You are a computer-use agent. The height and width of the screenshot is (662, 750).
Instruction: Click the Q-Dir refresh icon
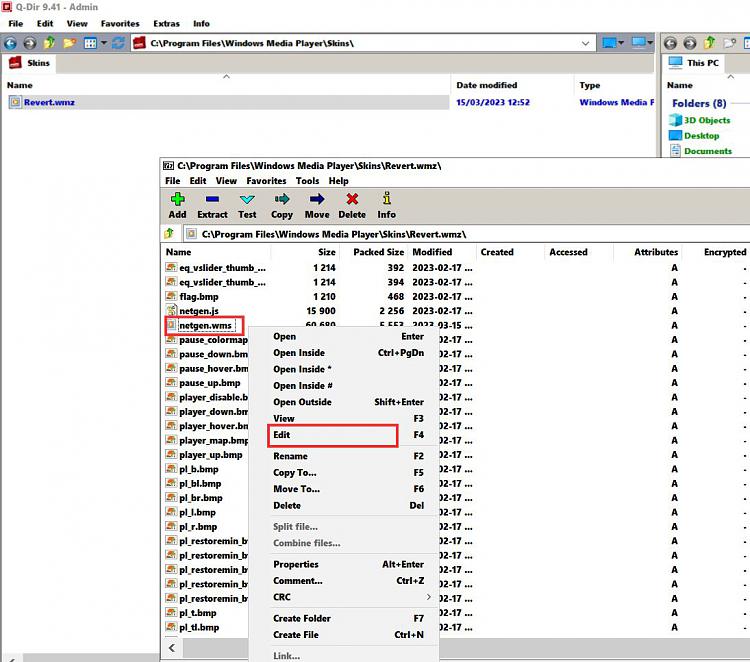119,44
